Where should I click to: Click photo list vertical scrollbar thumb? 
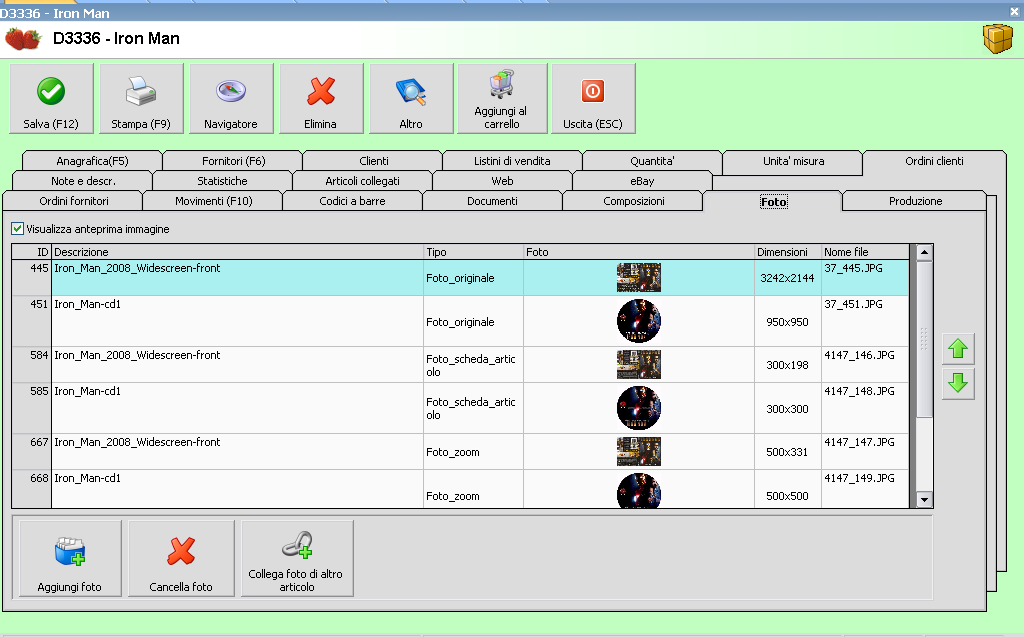pos(924,338)
